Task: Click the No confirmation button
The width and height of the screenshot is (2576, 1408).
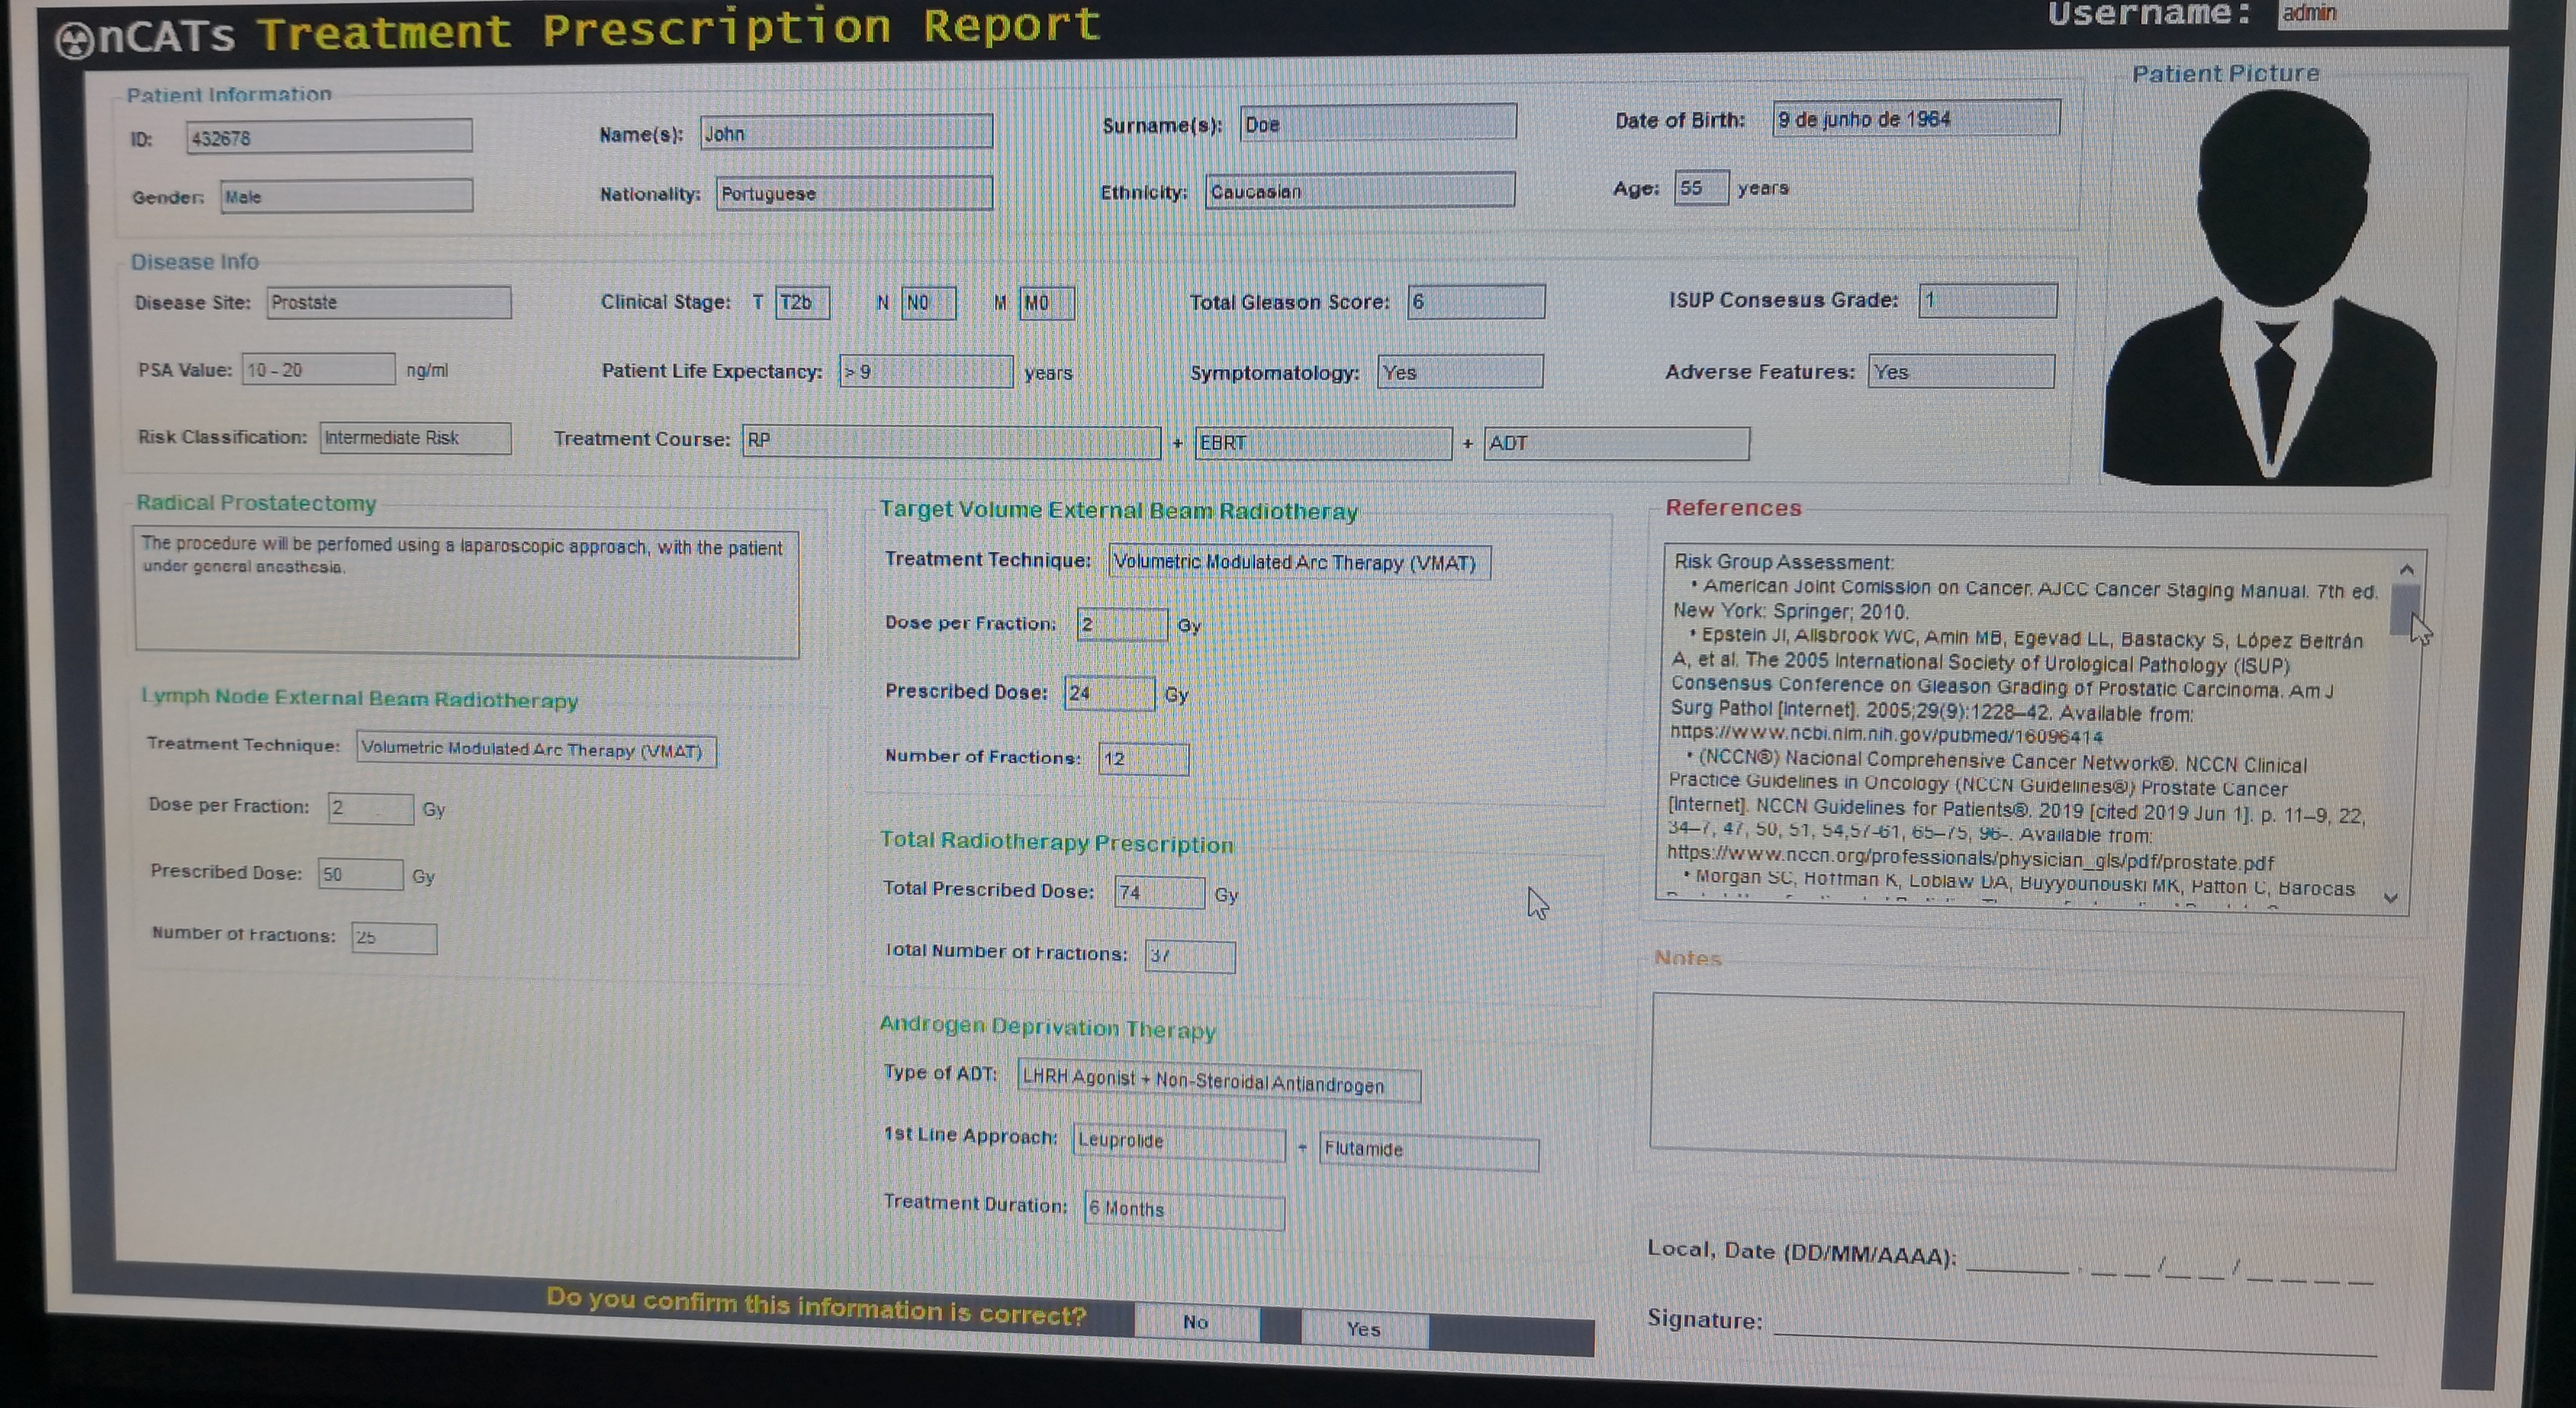Action: (1196, 1322)
